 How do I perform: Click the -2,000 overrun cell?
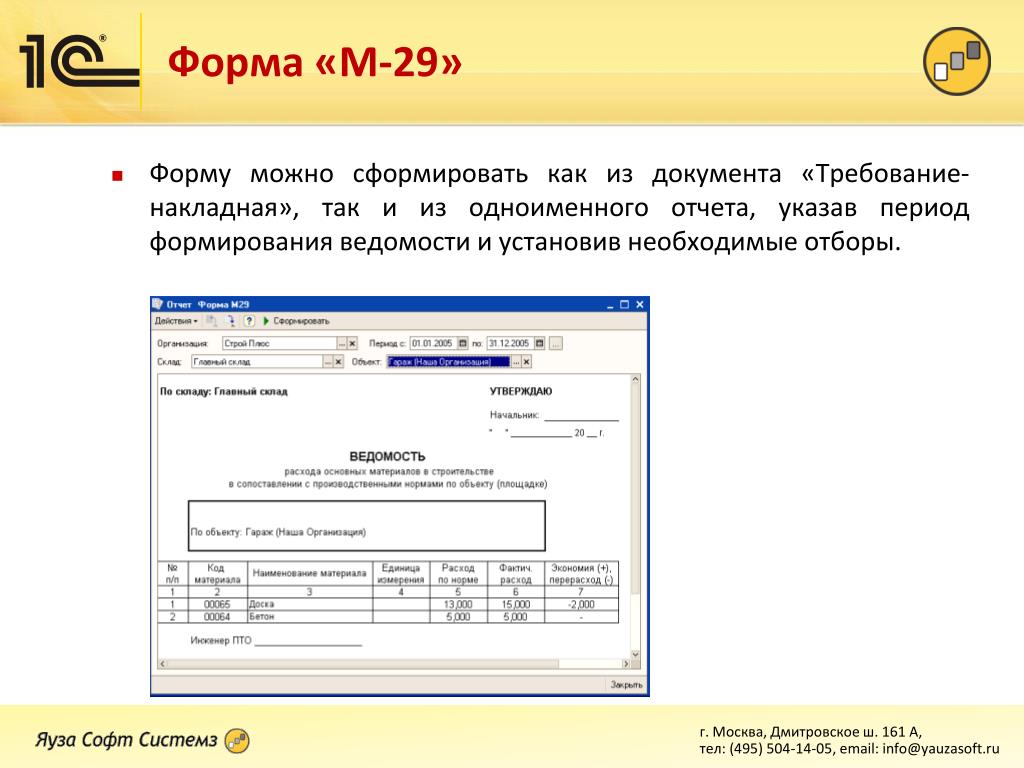(581, 605)
